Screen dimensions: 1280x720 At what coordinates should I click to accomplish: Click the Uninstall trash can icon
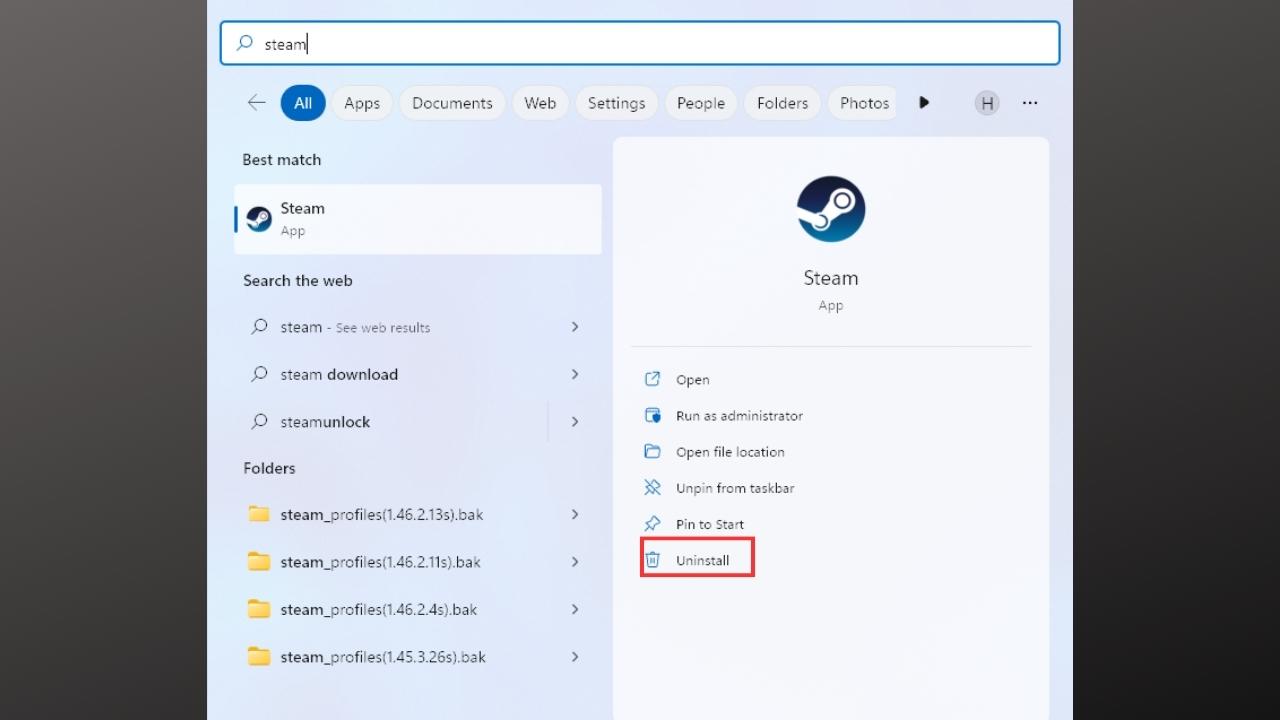pos(652,560)
